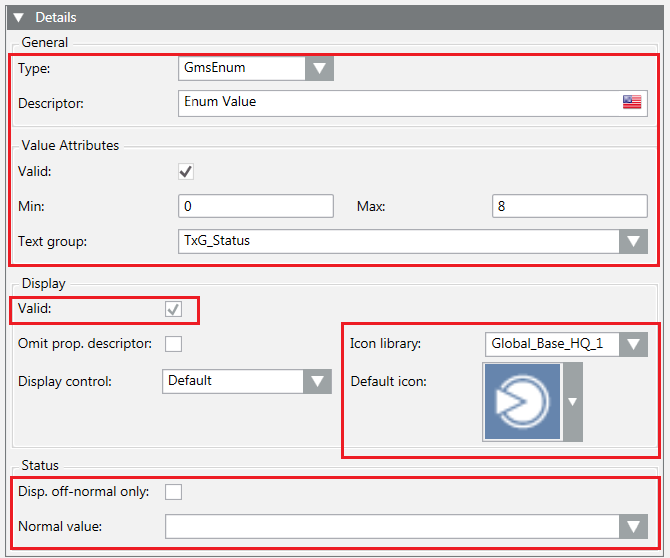Open the Type dropdown arrow
This screenshot has height=558, width=670.
(x=319, y=69)
